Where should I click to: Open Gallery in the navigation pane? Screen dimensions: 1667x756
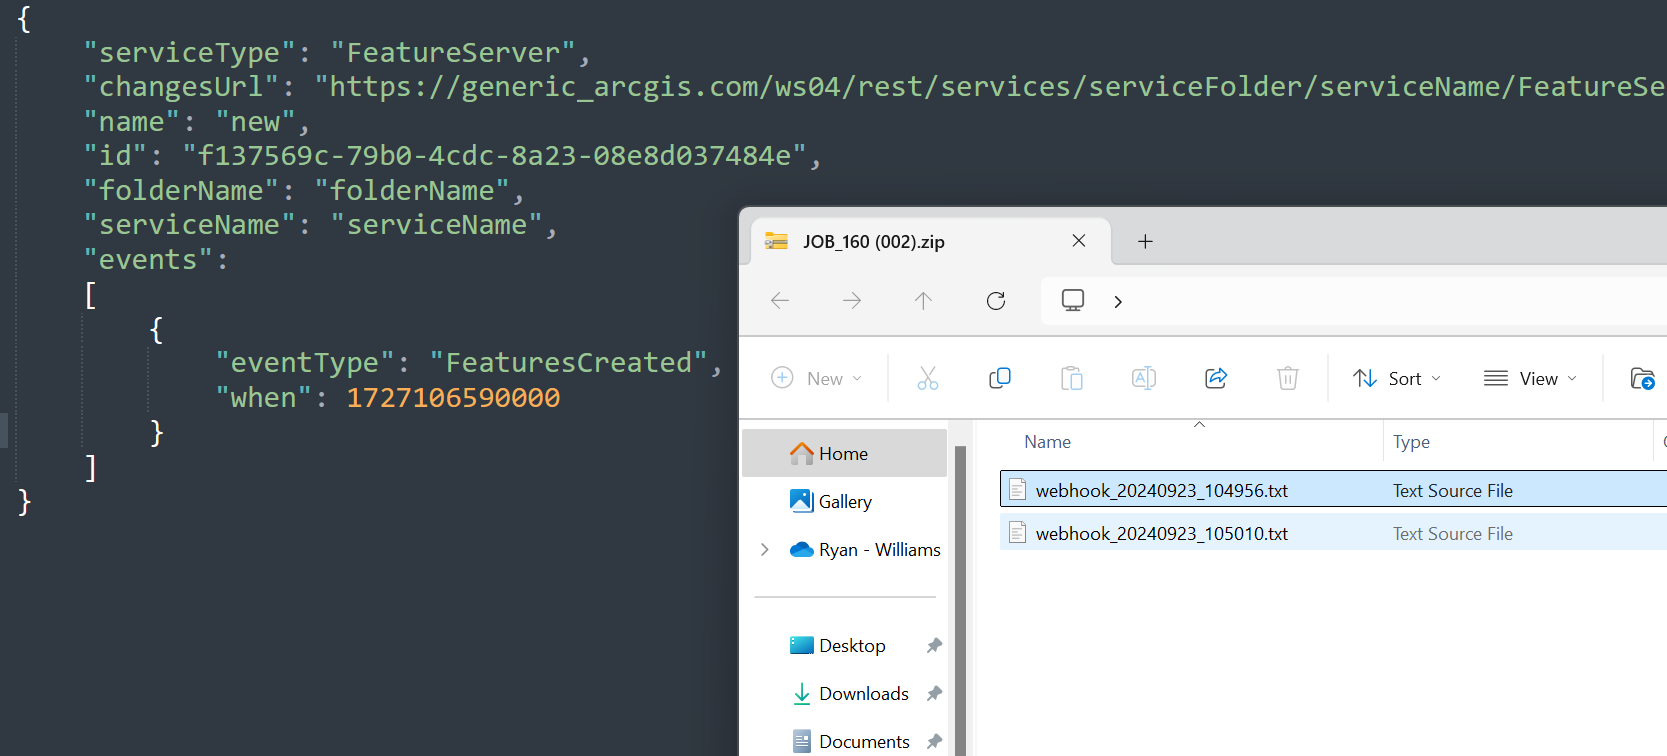coord(845,501)
